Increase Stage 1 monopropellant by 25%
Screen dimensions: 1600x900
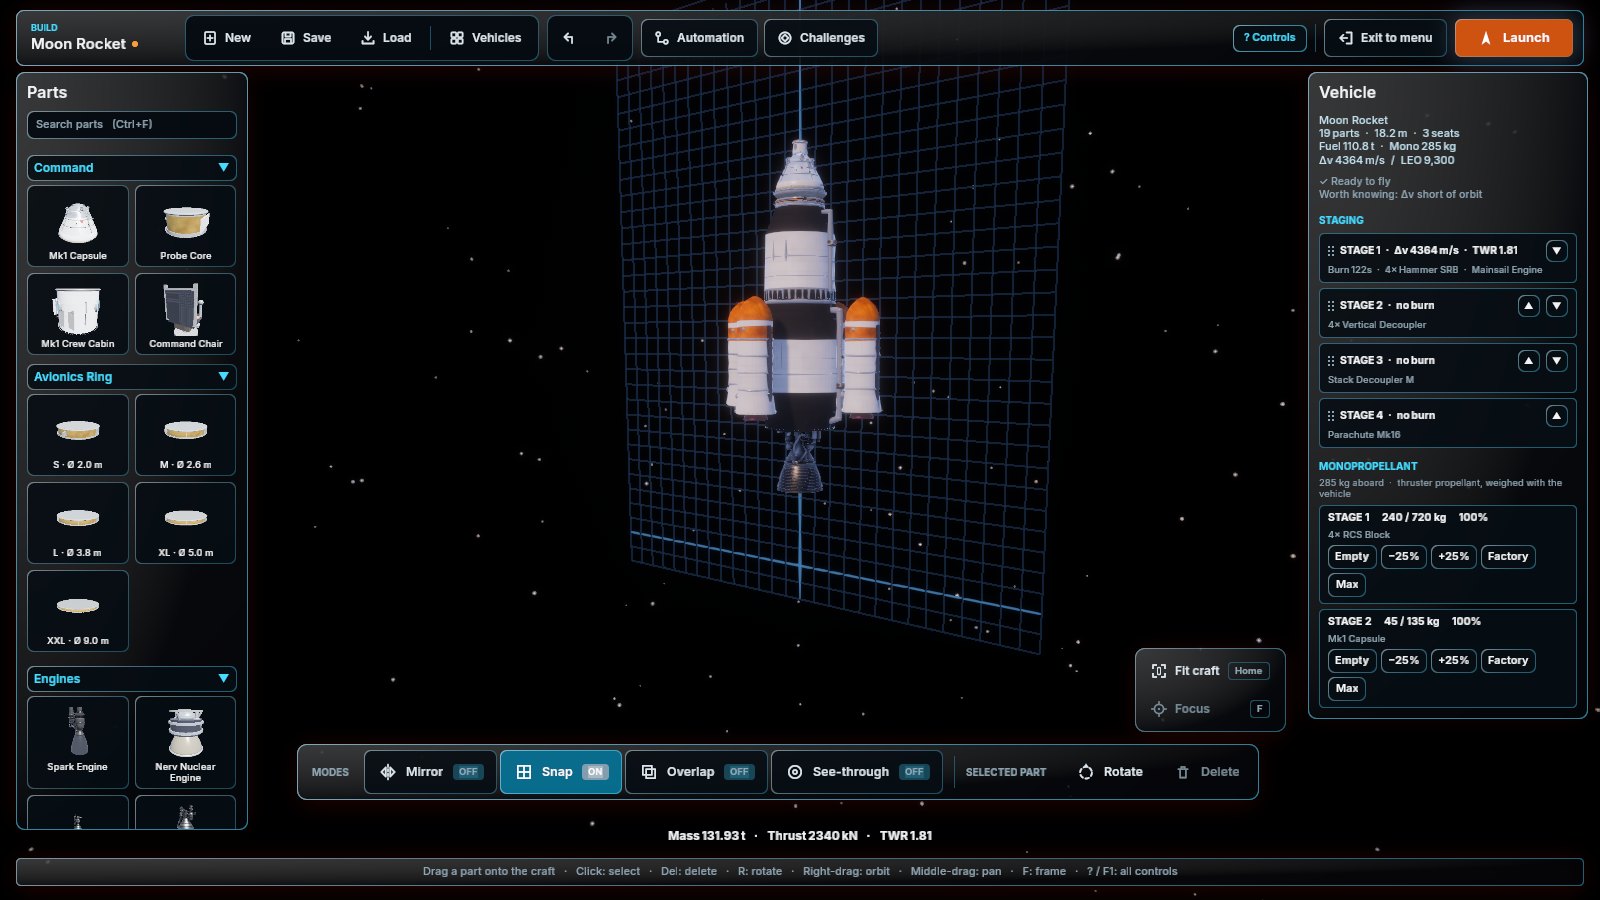(x=1453, y=557)
